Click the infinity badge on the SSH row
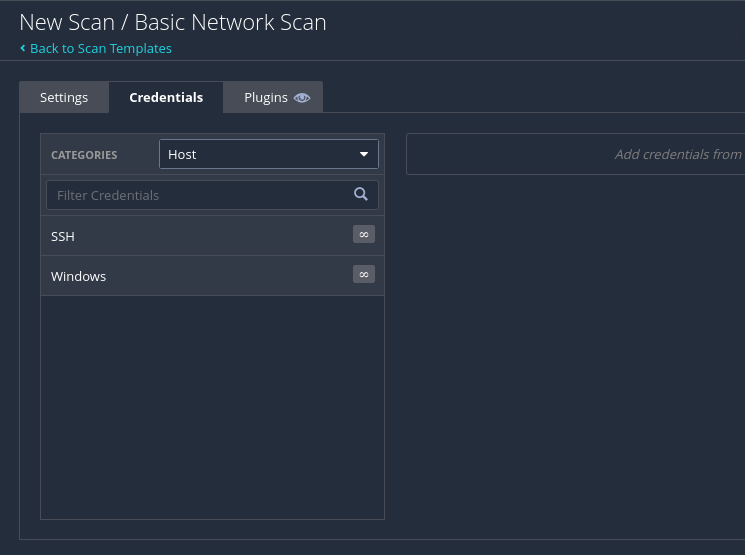 coord(363,234)
